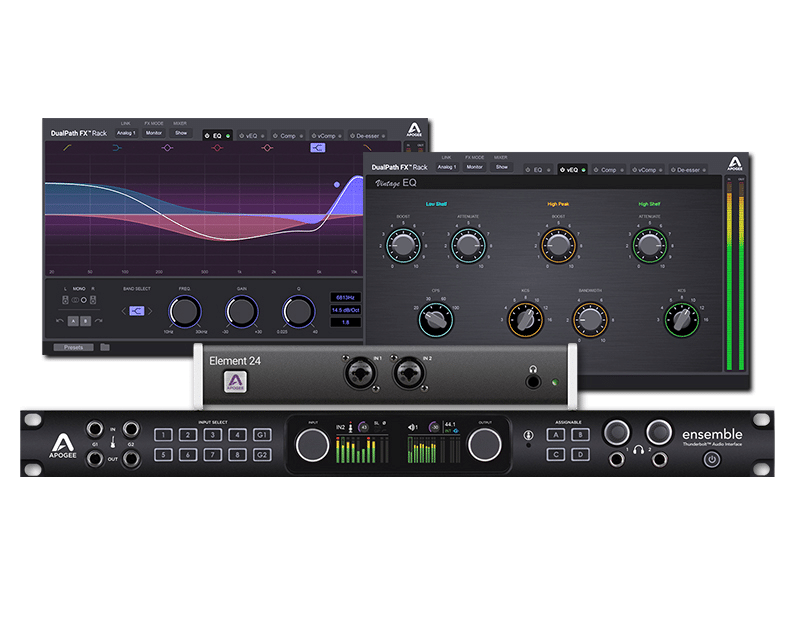Image resolution: width=800 pixels, height=618 pixels.
Task: Click the mixer Show button in Vintage EQ window
Action: pos(502,167)
